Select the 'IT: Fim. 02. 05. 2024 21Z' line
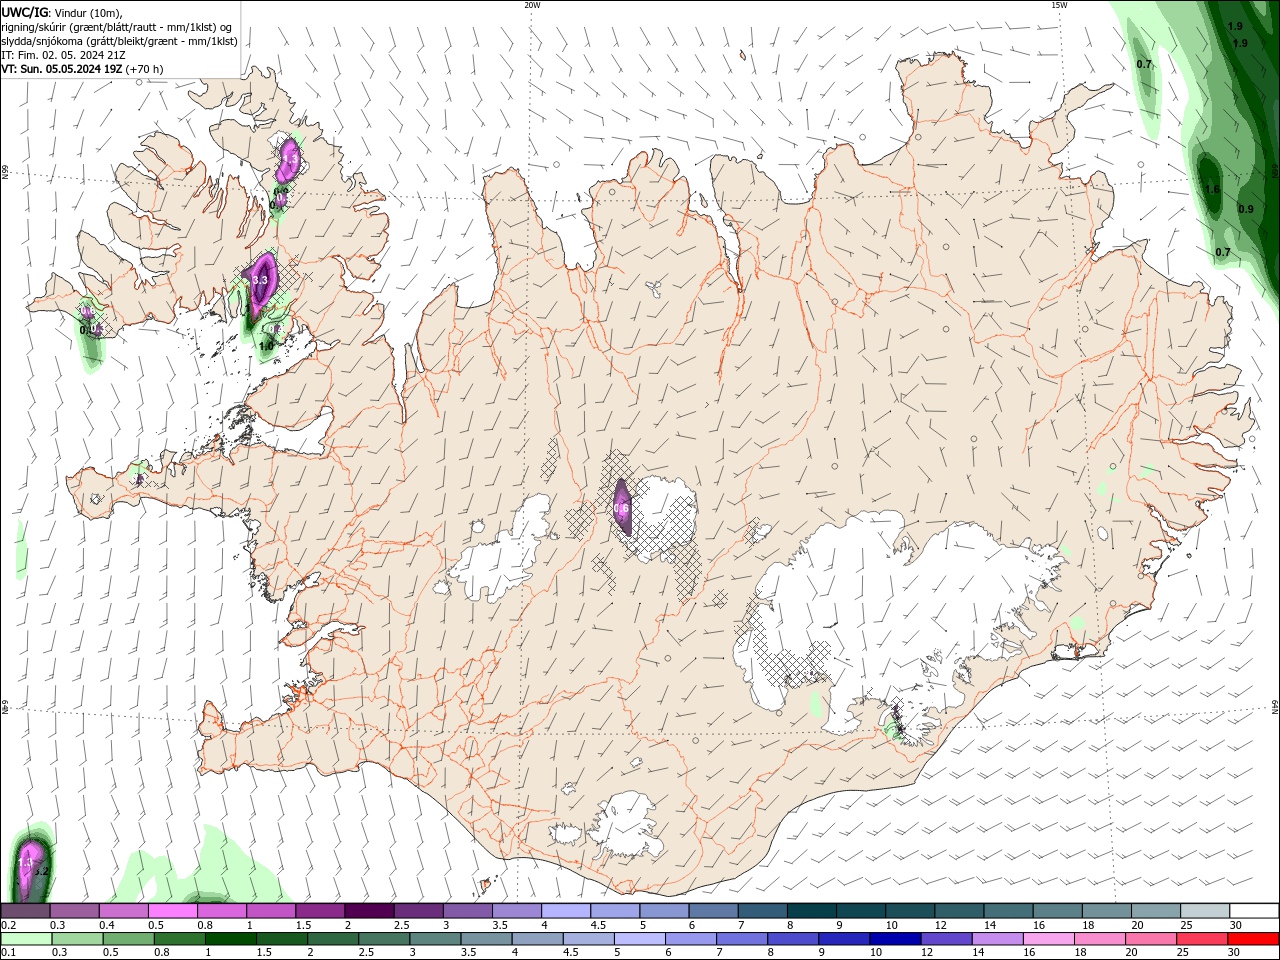1280x960 pixels. pos(64,55)
